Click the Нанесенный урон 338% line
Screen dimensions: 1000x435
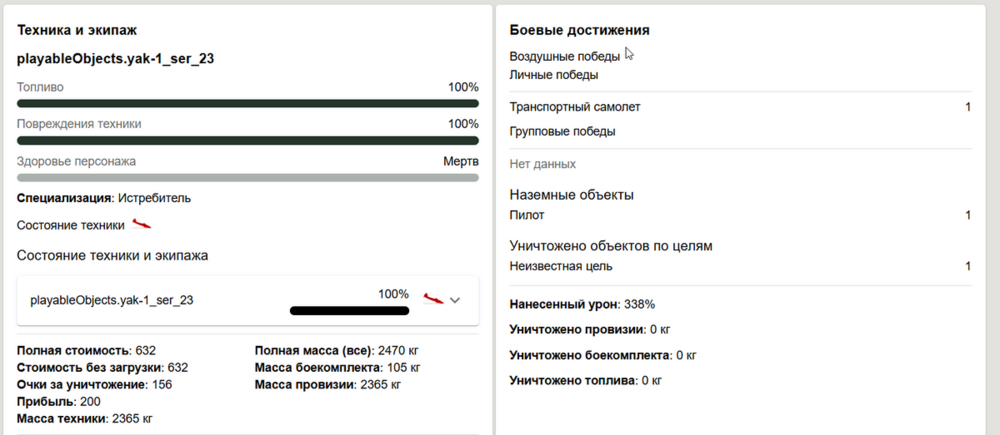point(582,304)
